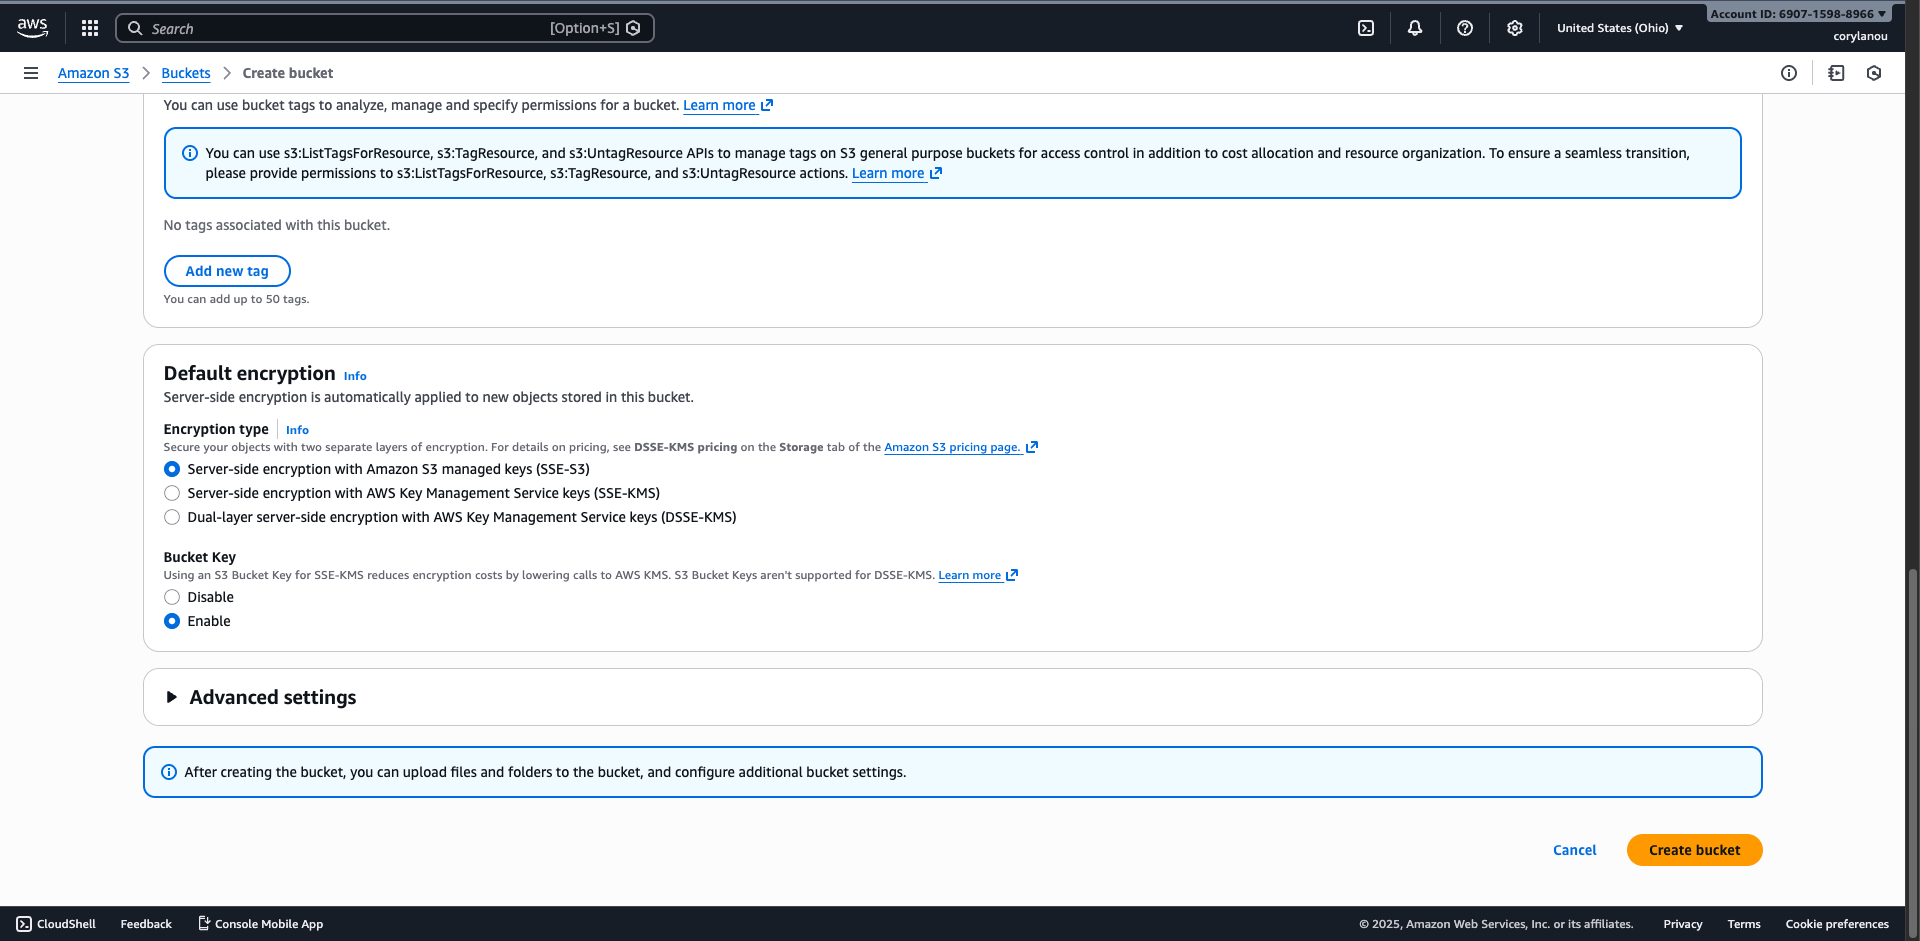This screenshot has width=1920, height=941.
Task: Disable the Bucket Key option
Action: 171,596
